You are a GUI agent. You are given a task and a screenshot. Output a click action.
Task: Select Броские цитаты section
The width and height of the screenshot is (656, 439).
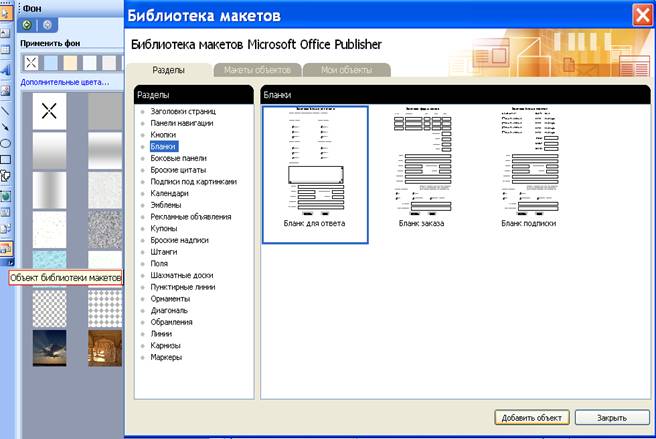click(x=178, y=170)
